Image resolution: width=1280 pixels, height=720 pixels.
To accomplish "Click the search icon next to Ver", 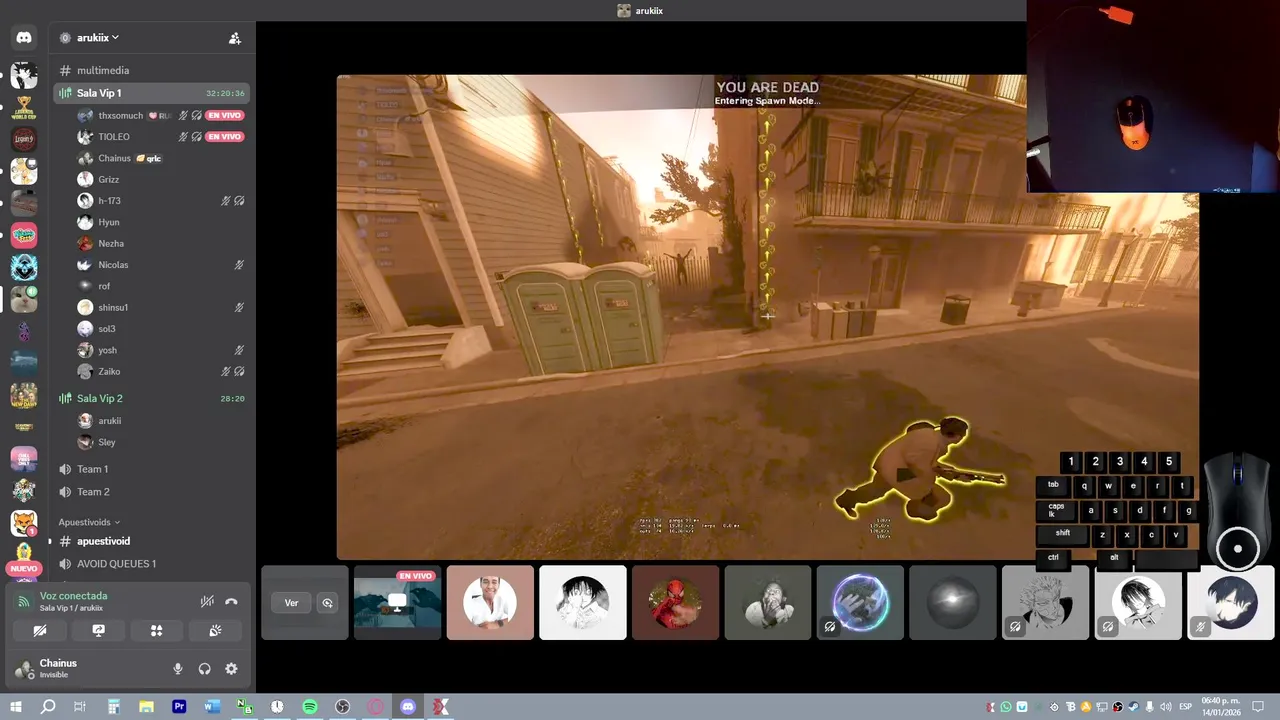I will click(327, 603).
